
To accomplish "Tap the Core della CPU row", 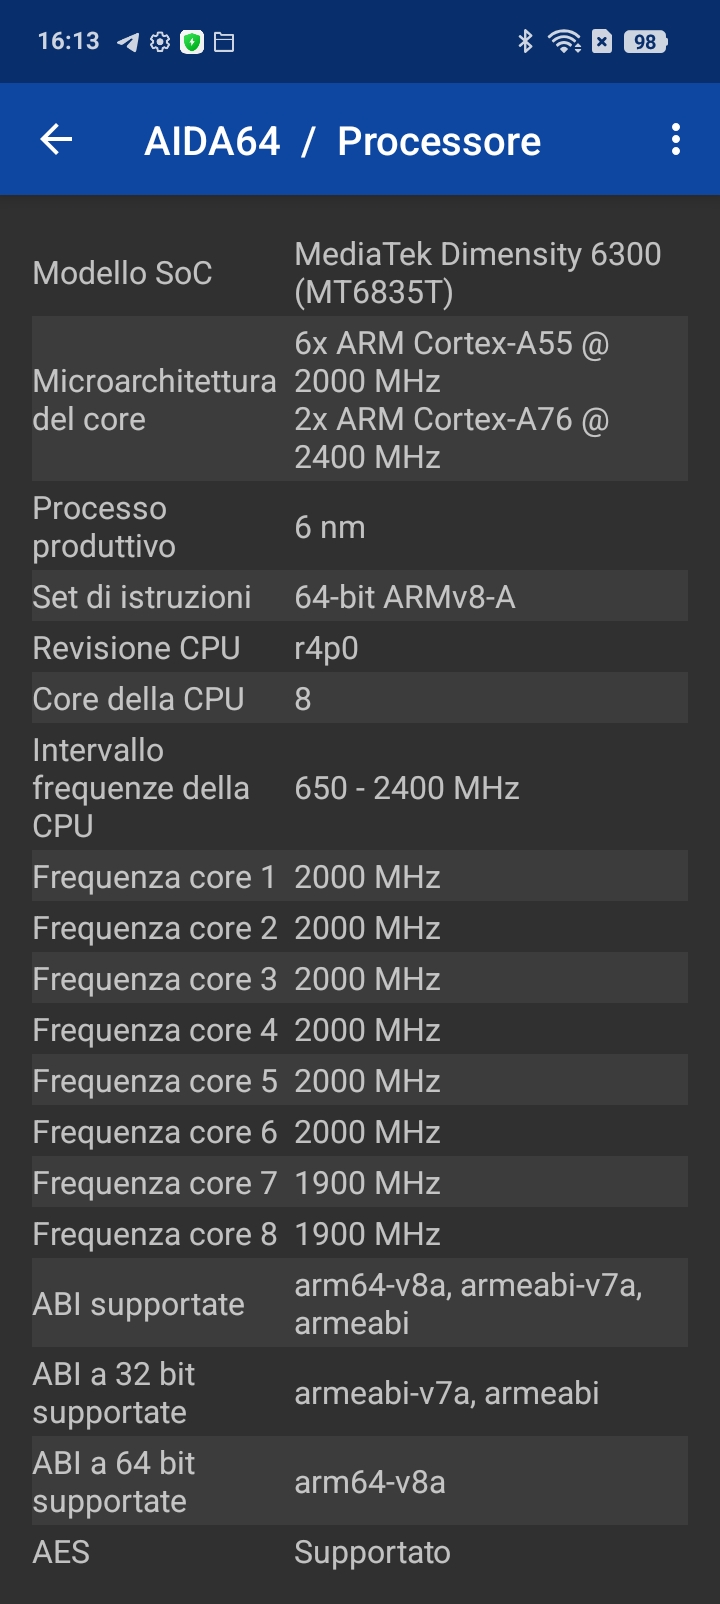I will pos(360,699).
